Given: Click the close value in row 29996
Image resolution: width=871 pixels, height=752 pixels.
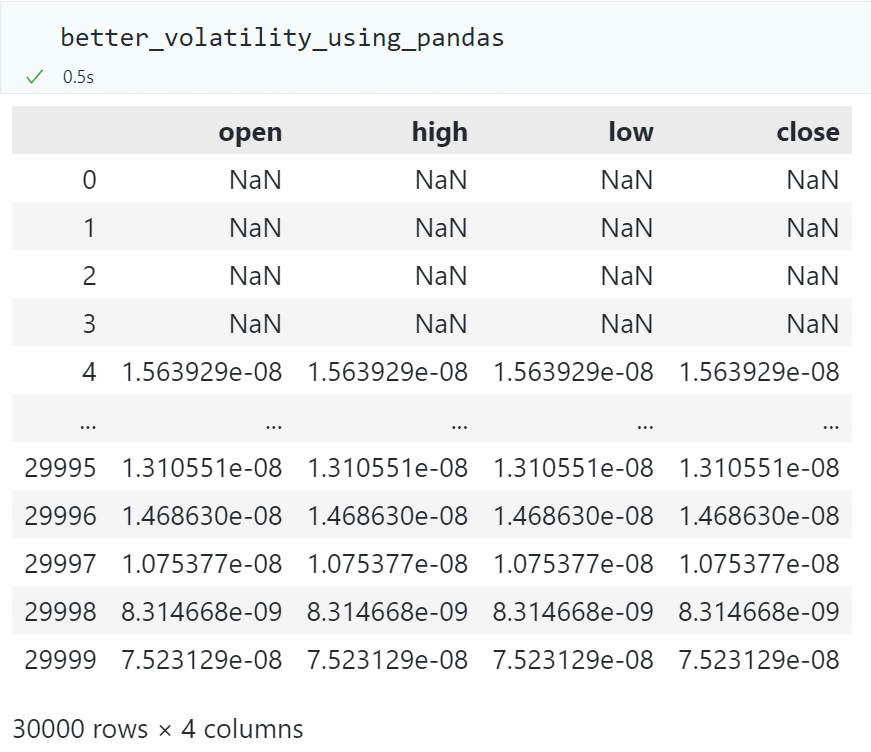Looking at the screenshot, I should (759, 516).
